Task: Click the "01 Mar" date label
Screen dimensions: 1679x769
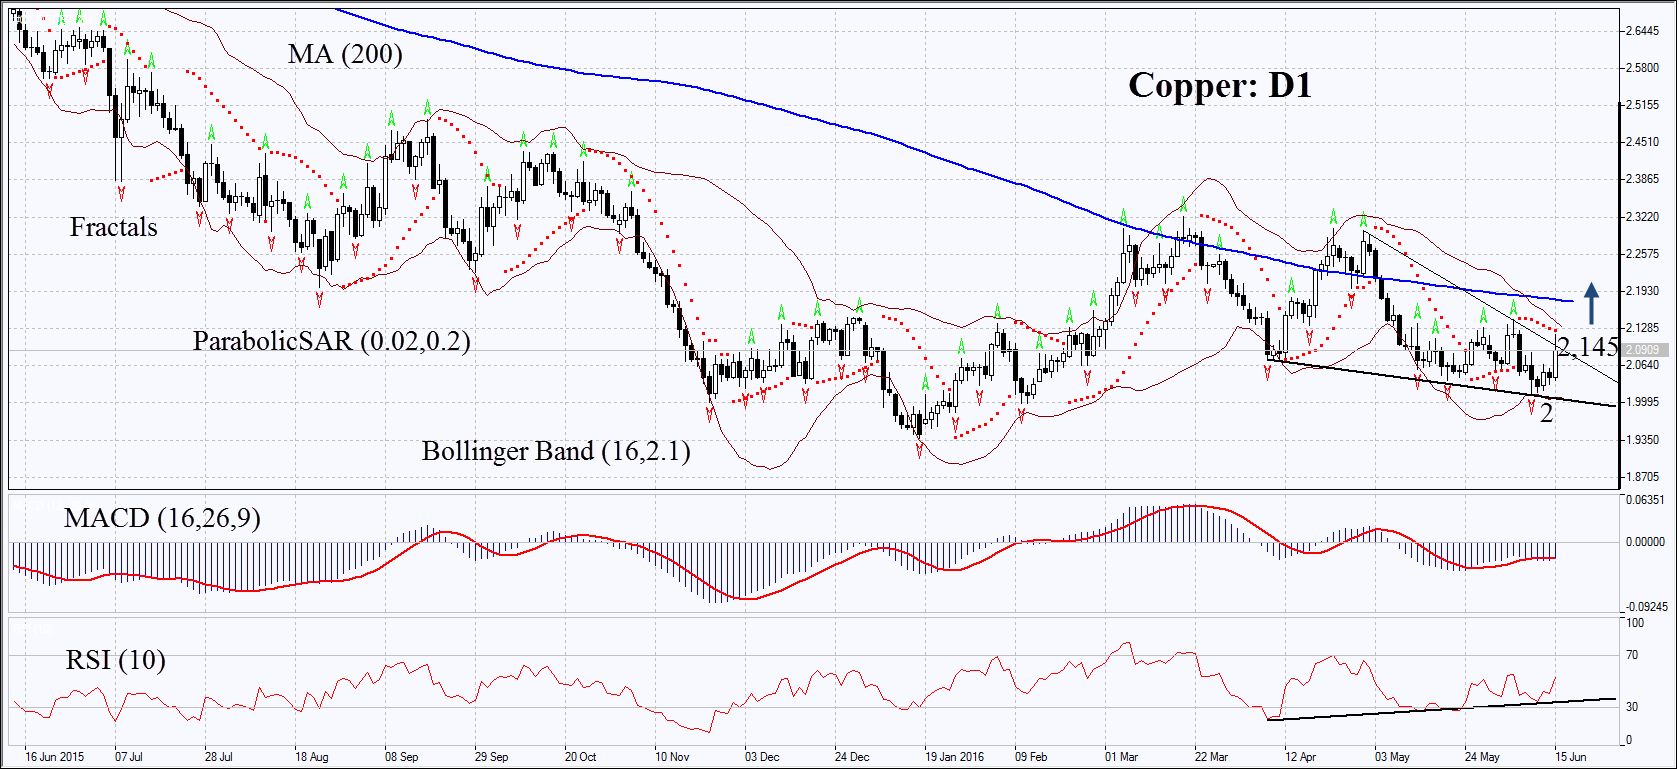Action: coord(1121,757)
